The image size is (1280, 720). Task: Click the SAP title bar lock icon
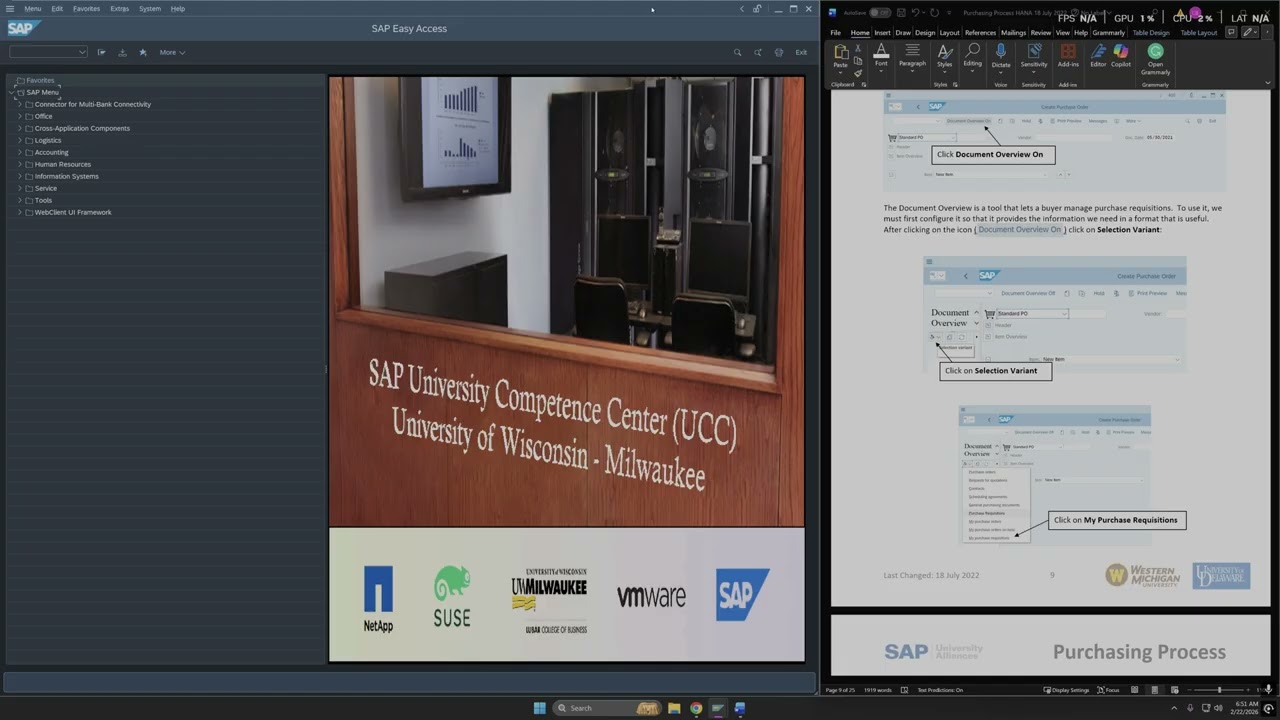(x=757, y=9)
